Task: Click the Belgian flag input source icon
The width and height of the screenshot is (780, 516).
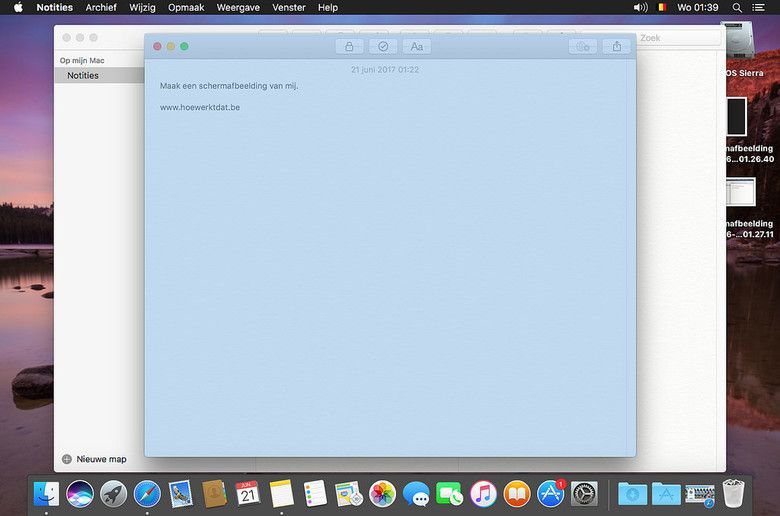Action: point(662,7)
